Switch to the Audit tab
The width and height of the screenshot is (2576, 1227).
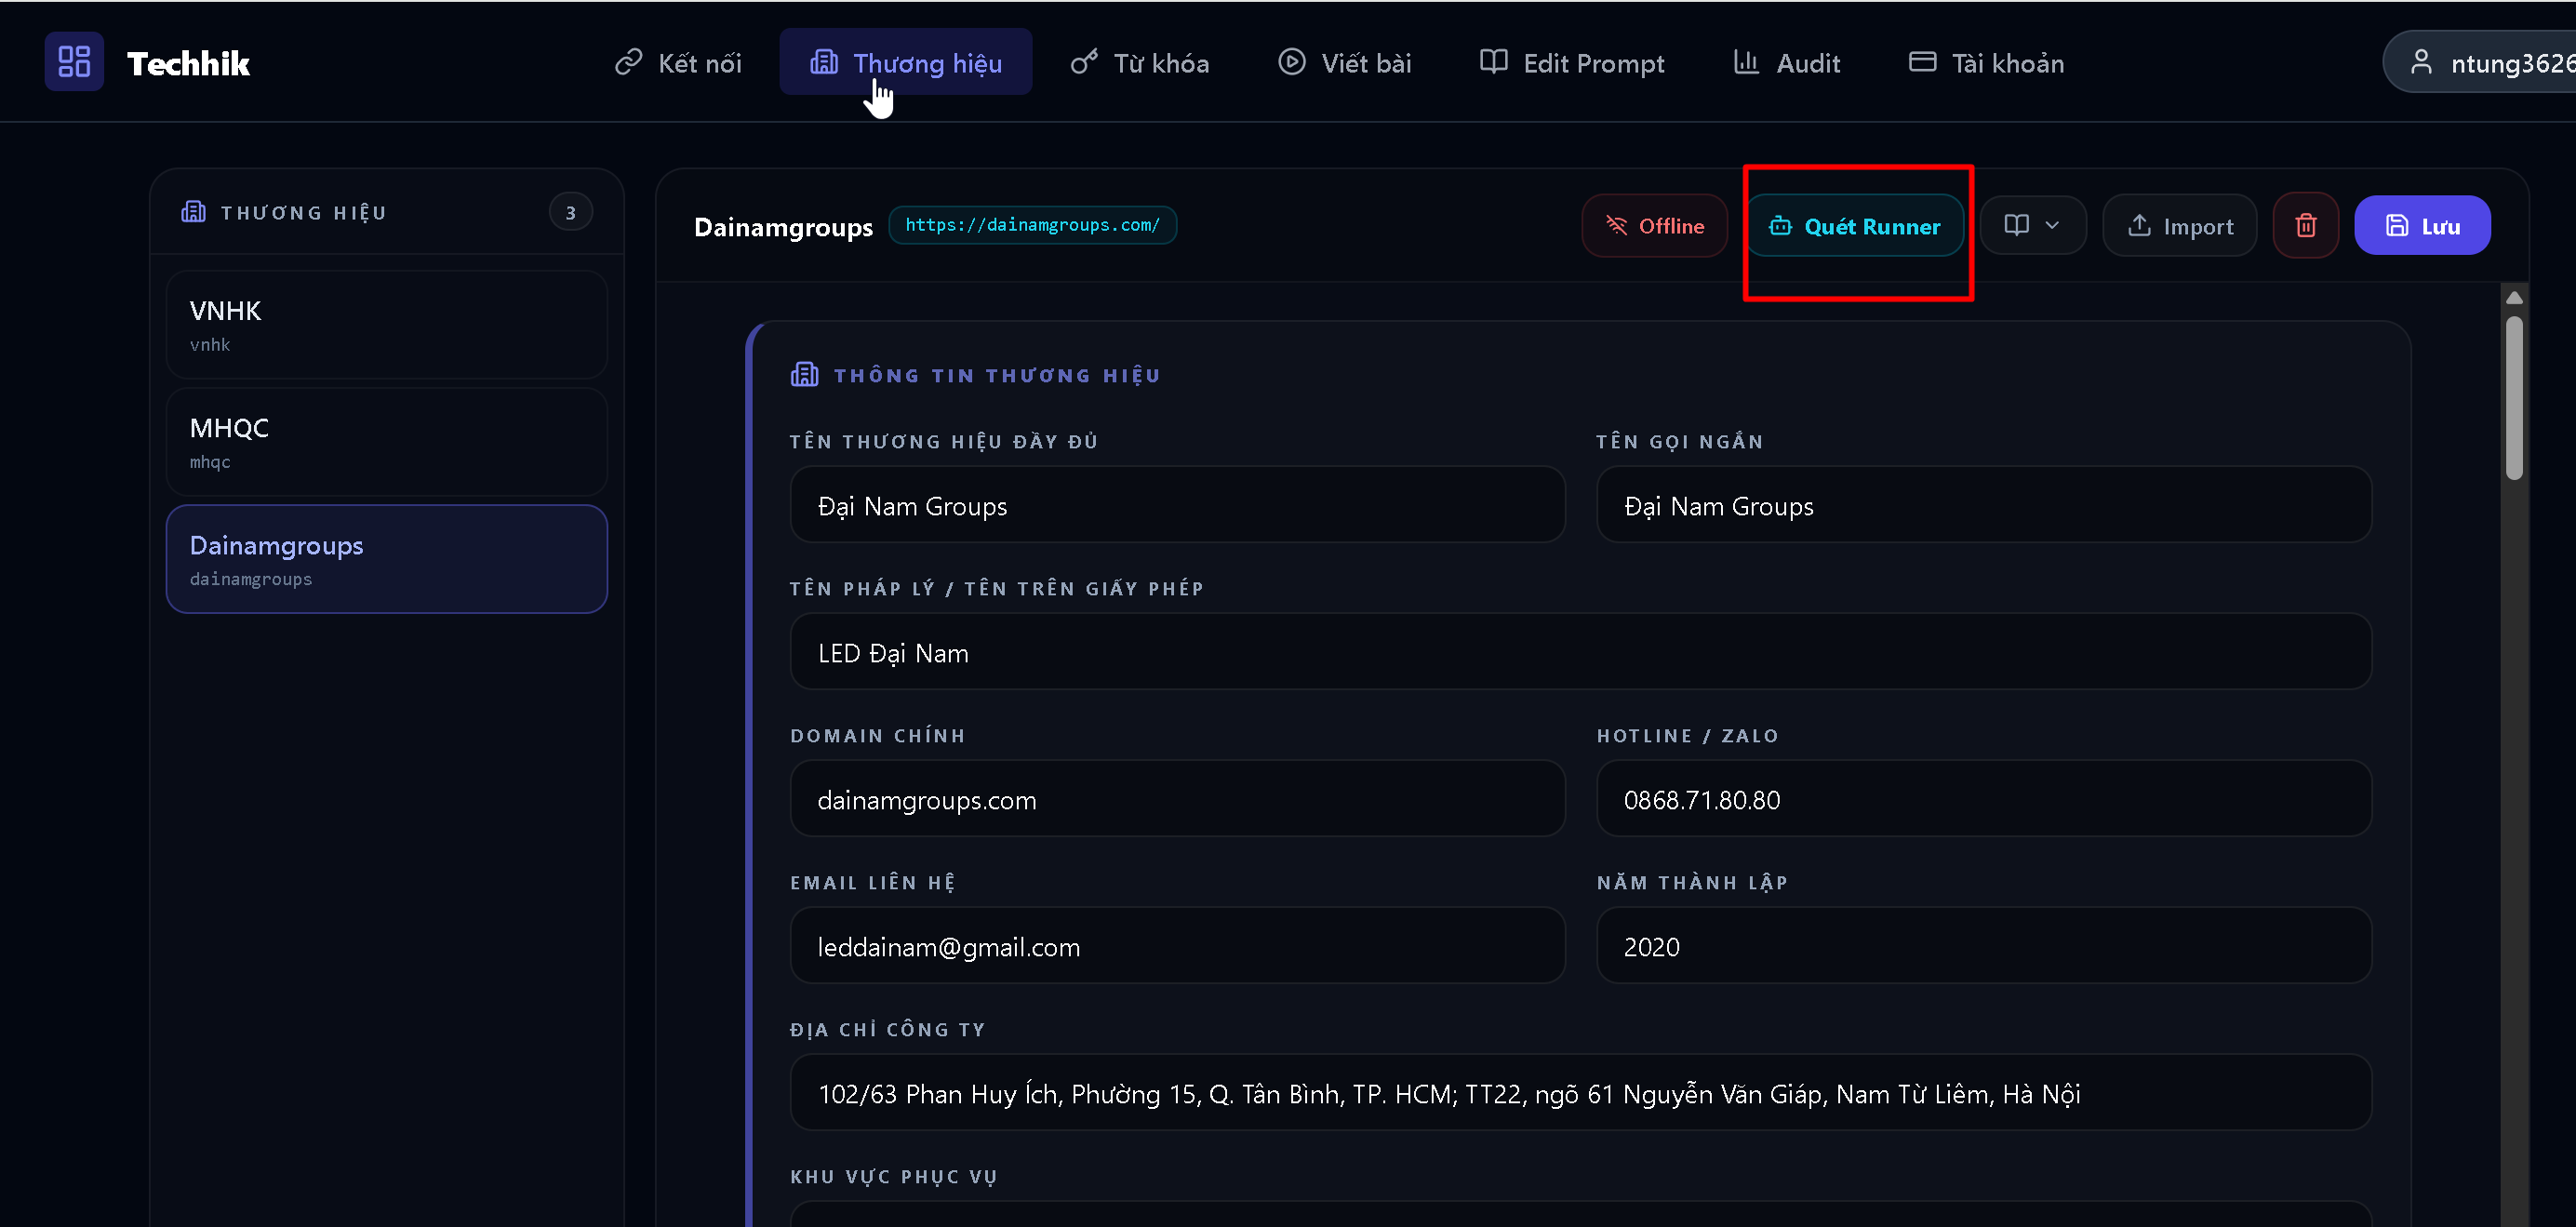pos(1786,63)
